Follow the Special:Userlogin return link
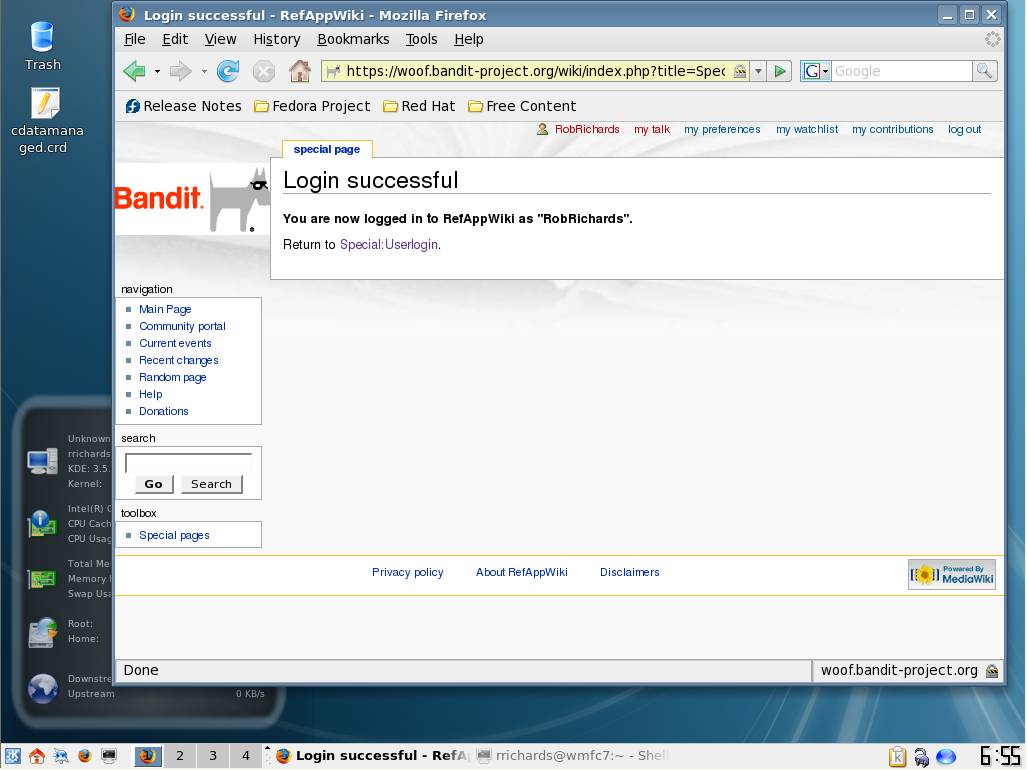Screen dimensions: 1027x770 (388, 245)
